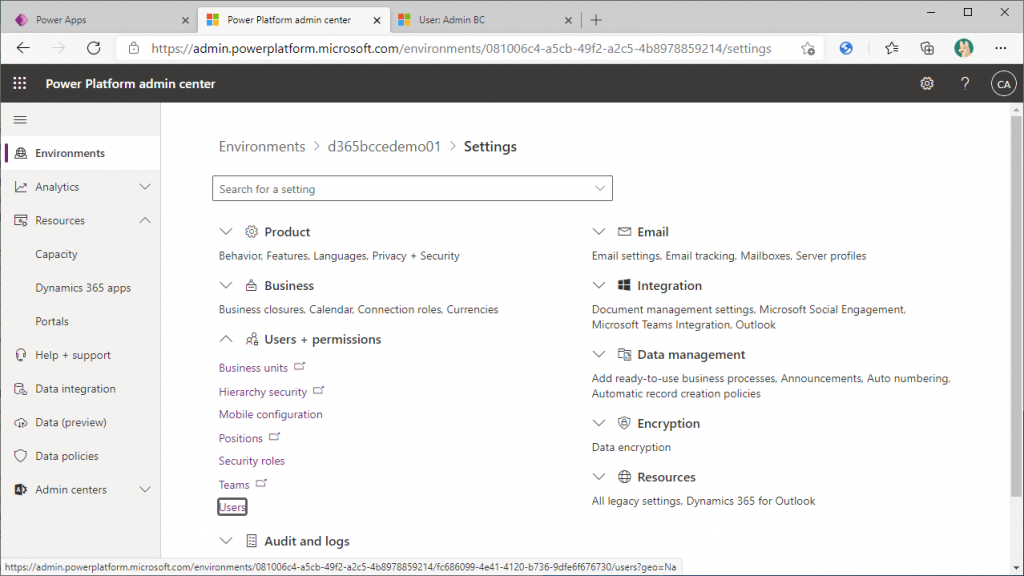
Task: Collapse Users + permissions section
Action: 226,339
